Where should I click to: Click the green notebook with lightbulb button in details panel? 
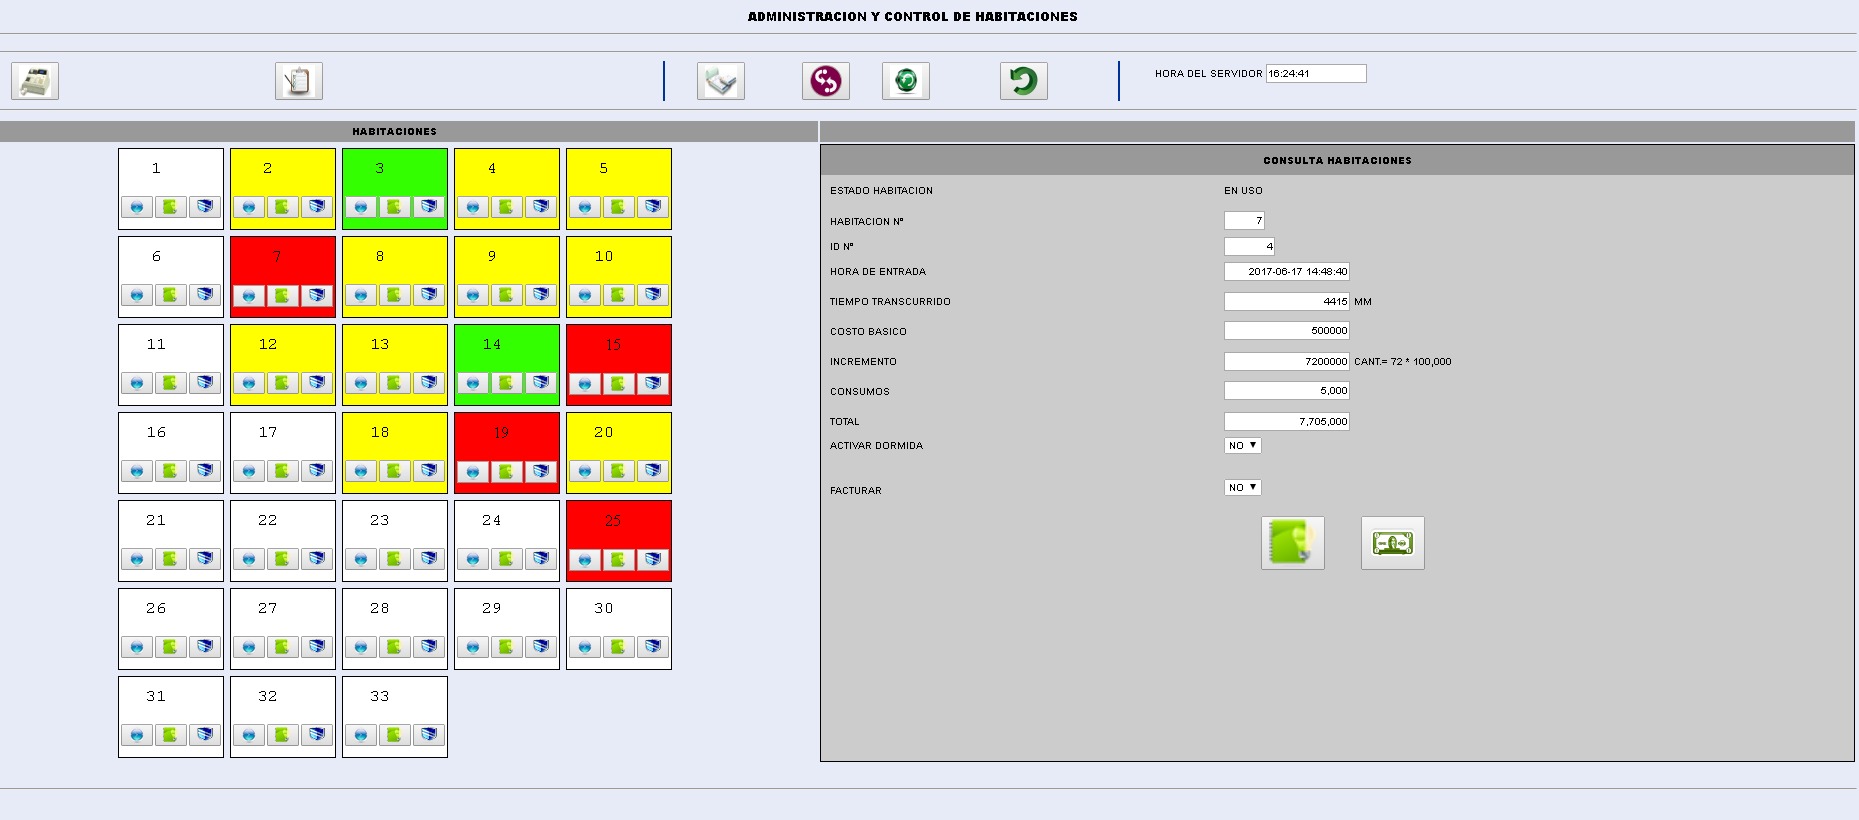point(1293,543)
